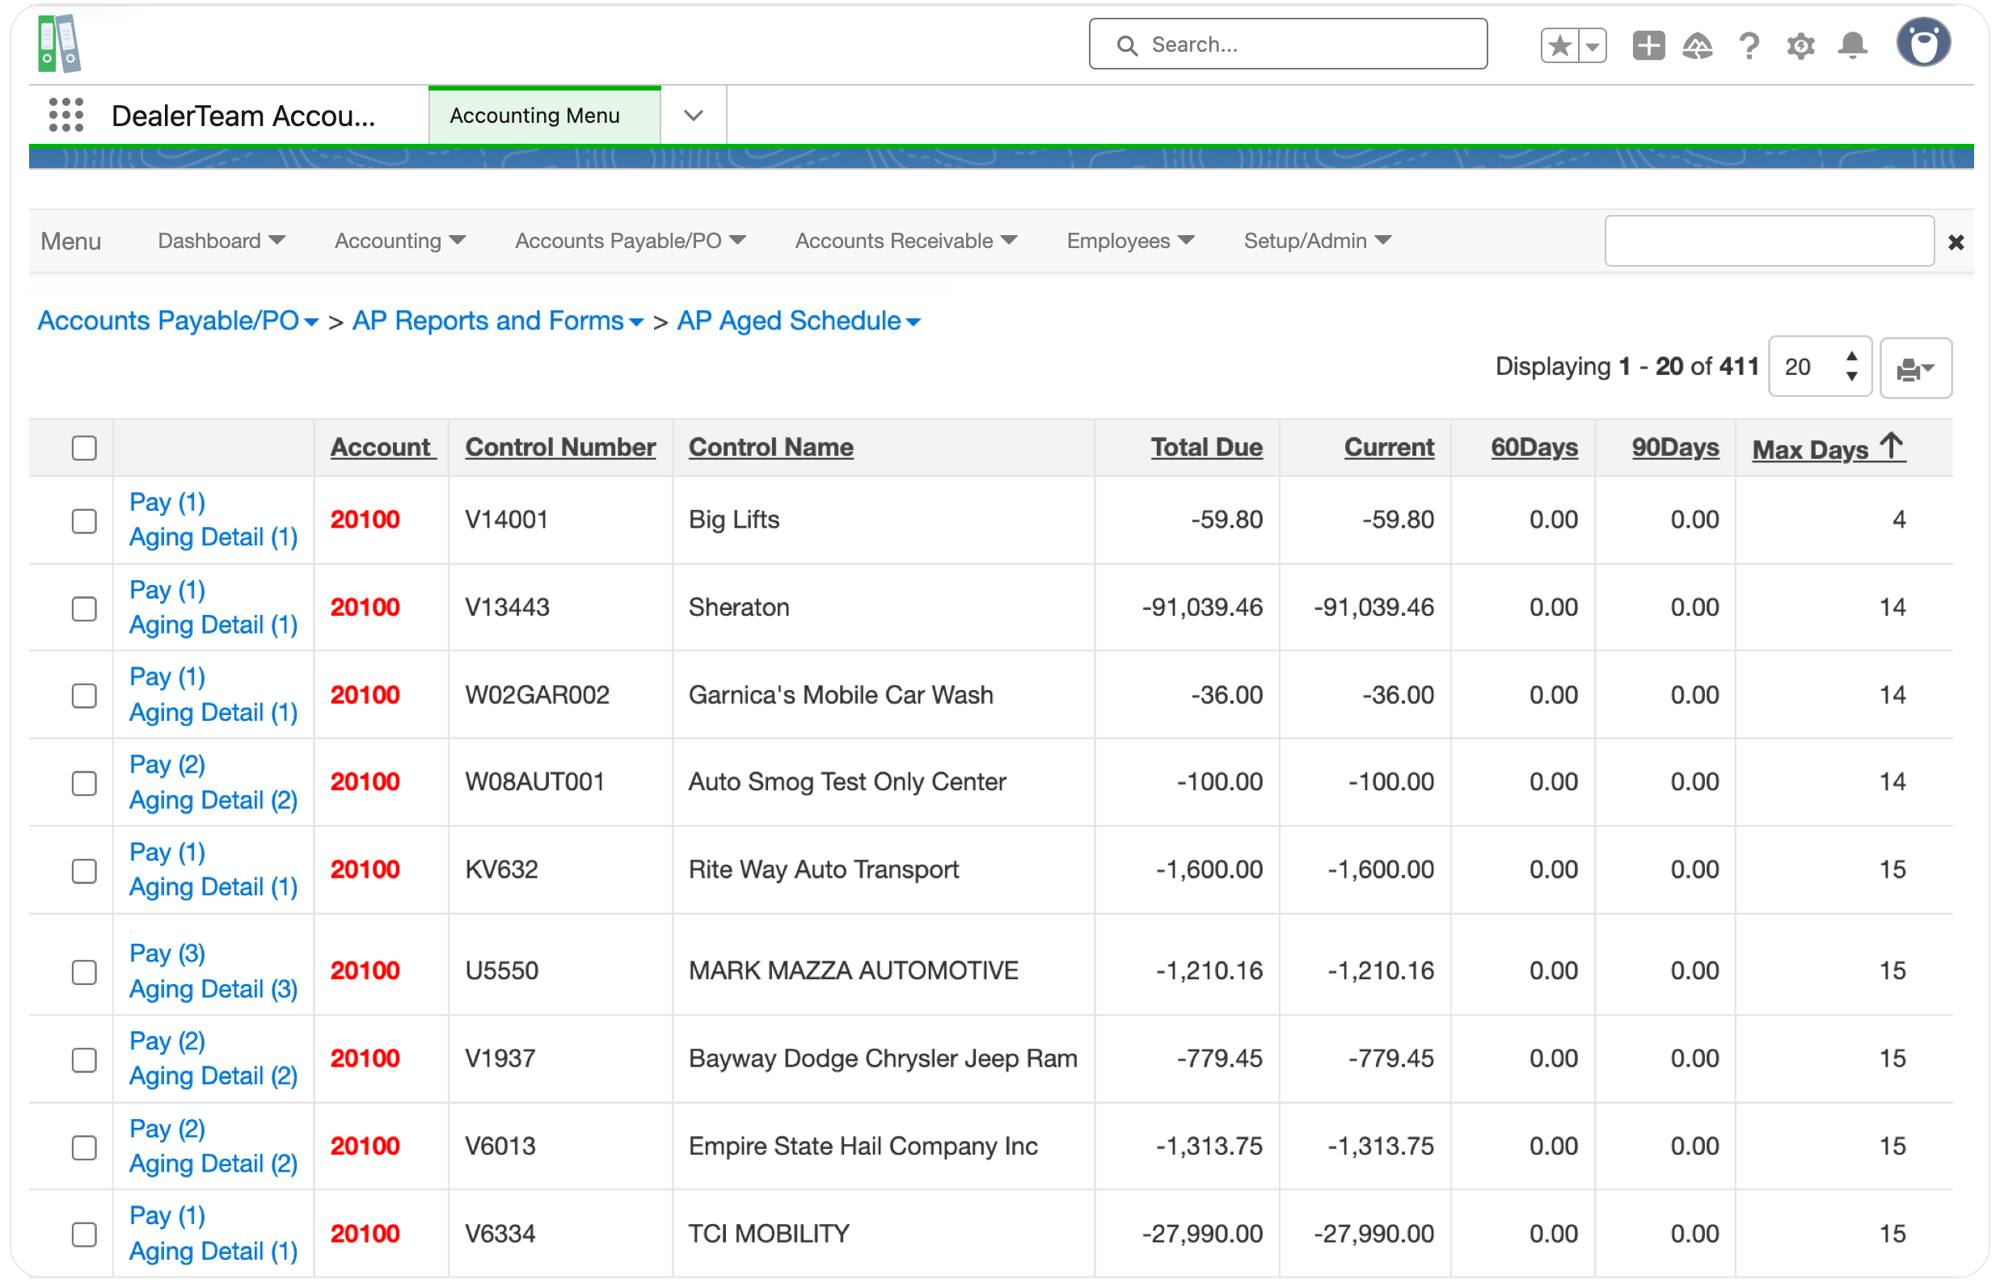2000x1288 pixels.
Task: Sort by 90Days column header
Action: 1675,447
